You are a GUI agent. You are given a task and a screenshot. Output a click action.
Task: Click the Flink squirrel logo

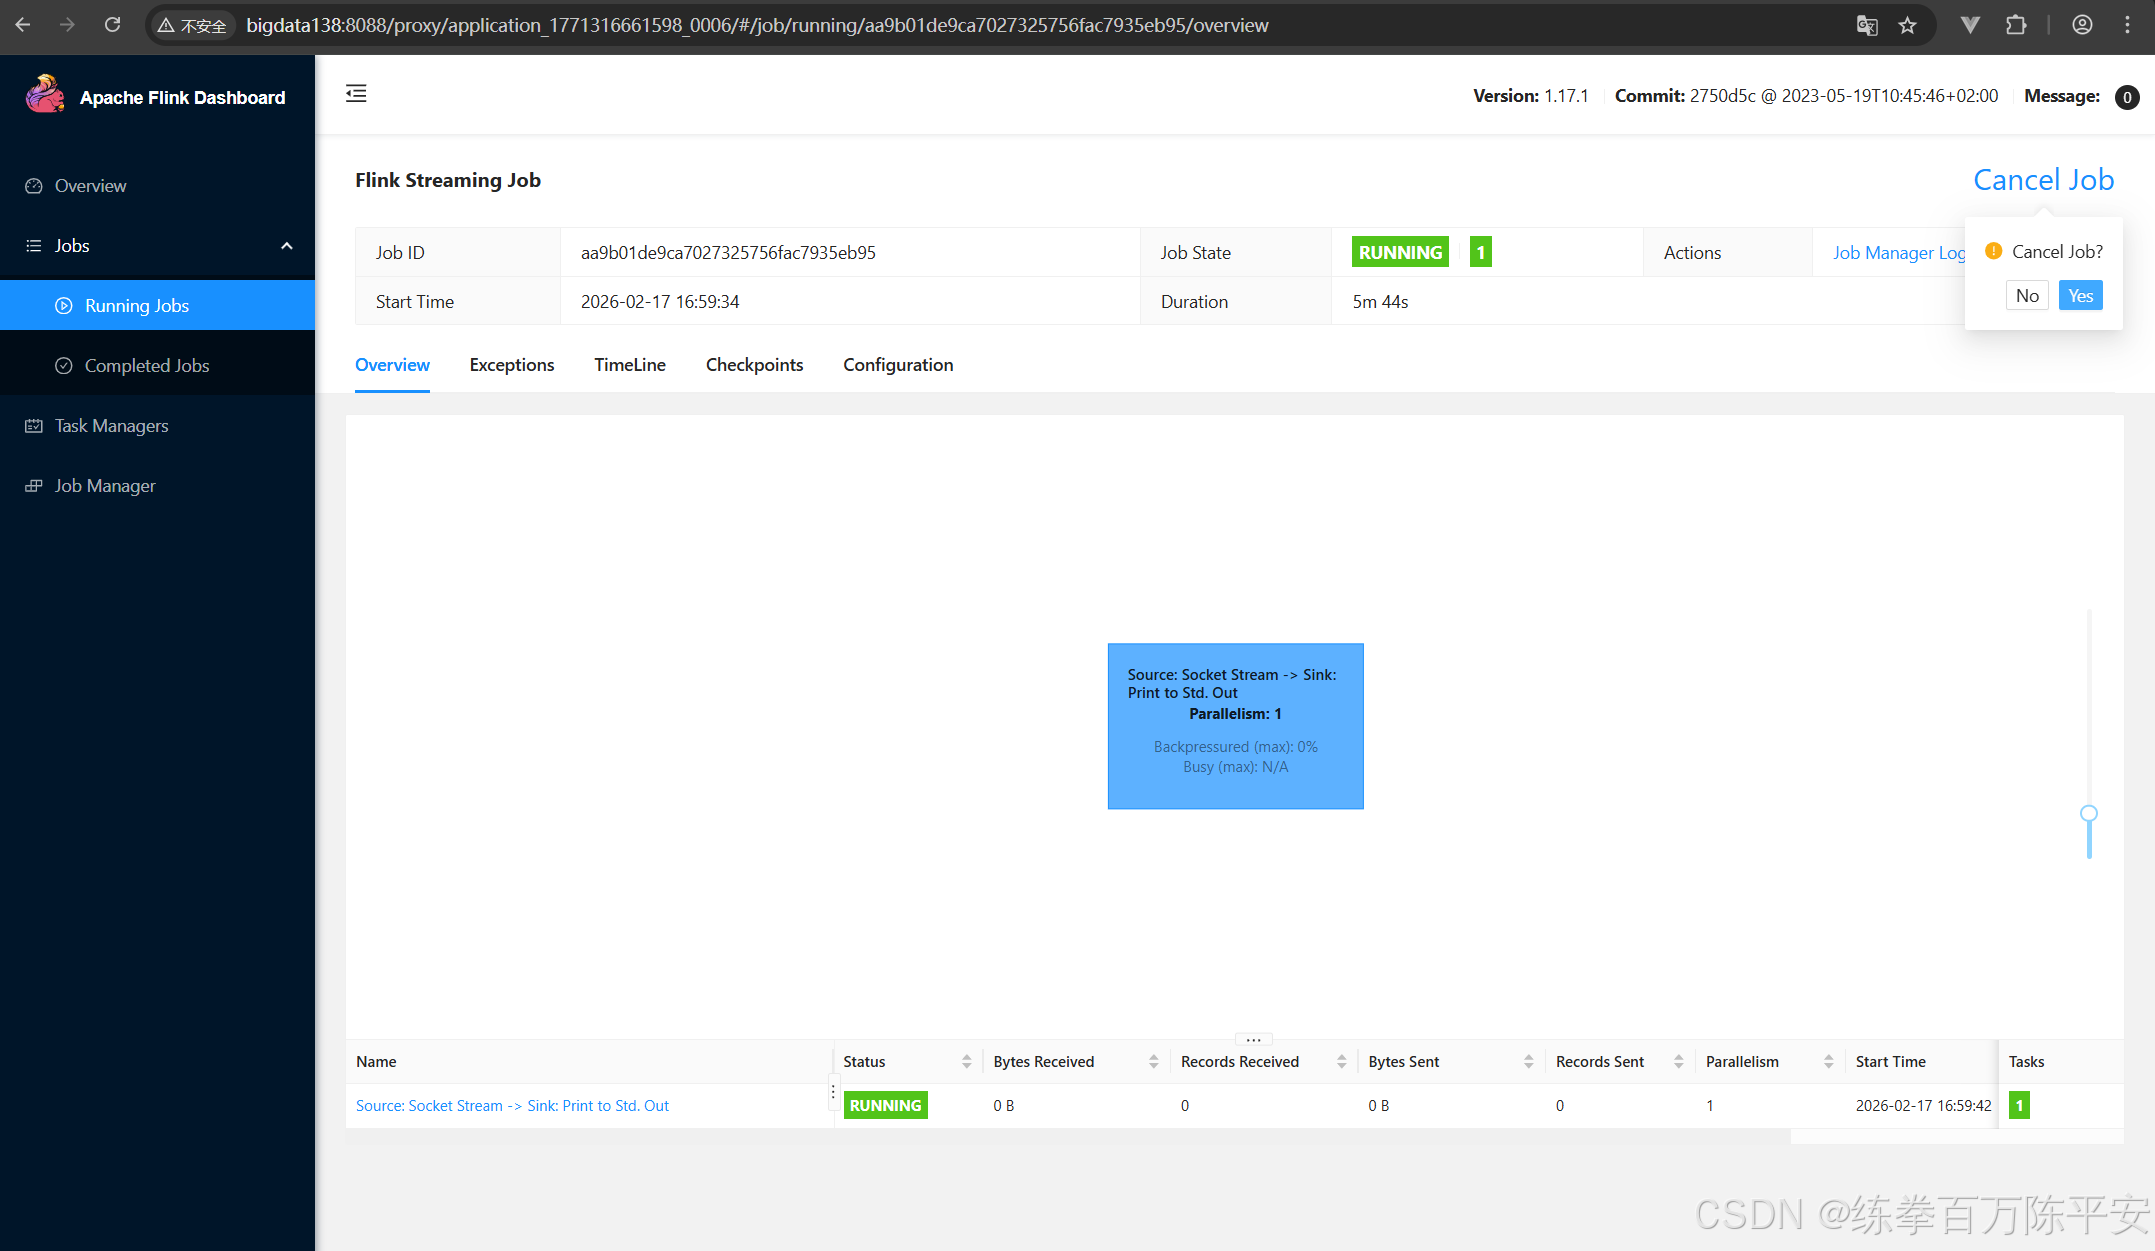(45, 95)
